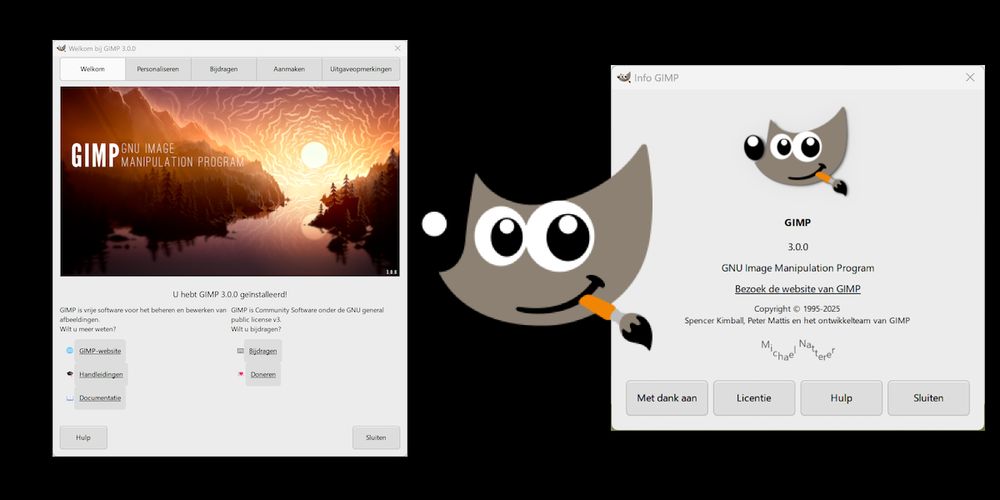This screenshot has width=1000, height=500.
Task: Open the Licentie button
Action: (754, 398)
